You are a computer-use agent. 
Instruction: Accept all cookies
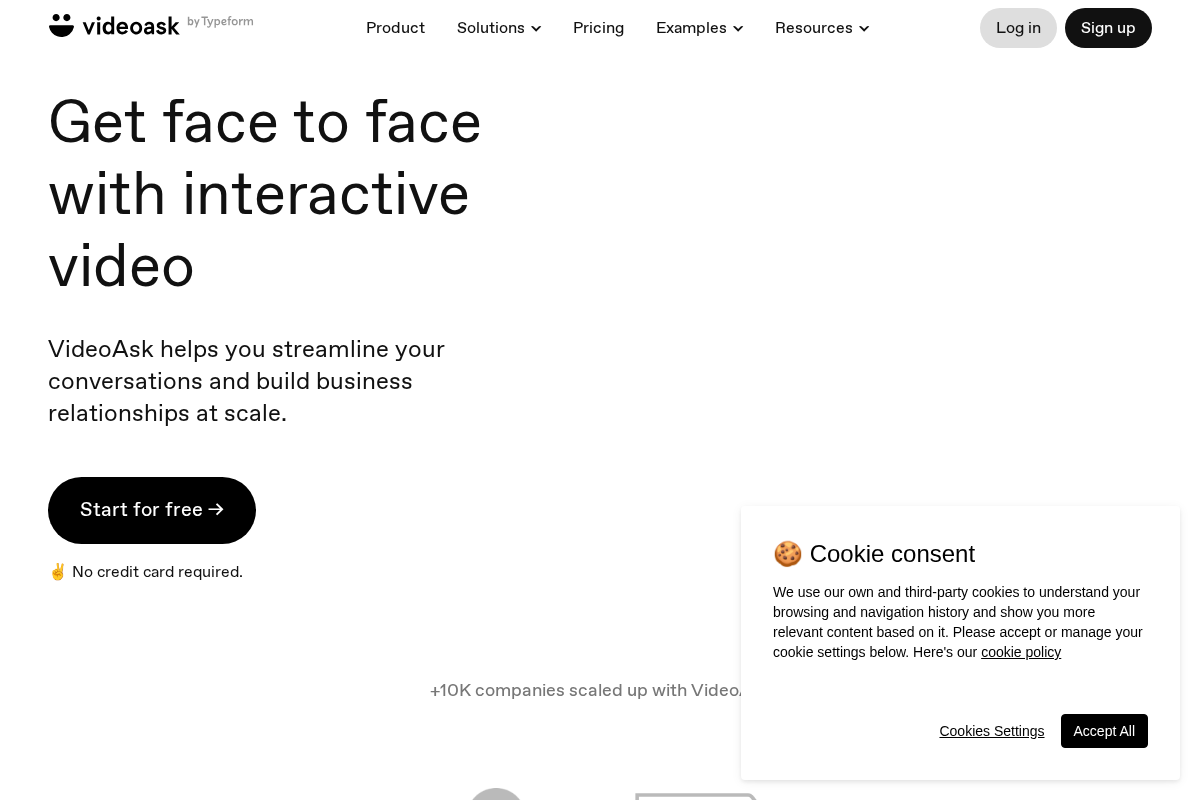click(x=1104, y=731)
